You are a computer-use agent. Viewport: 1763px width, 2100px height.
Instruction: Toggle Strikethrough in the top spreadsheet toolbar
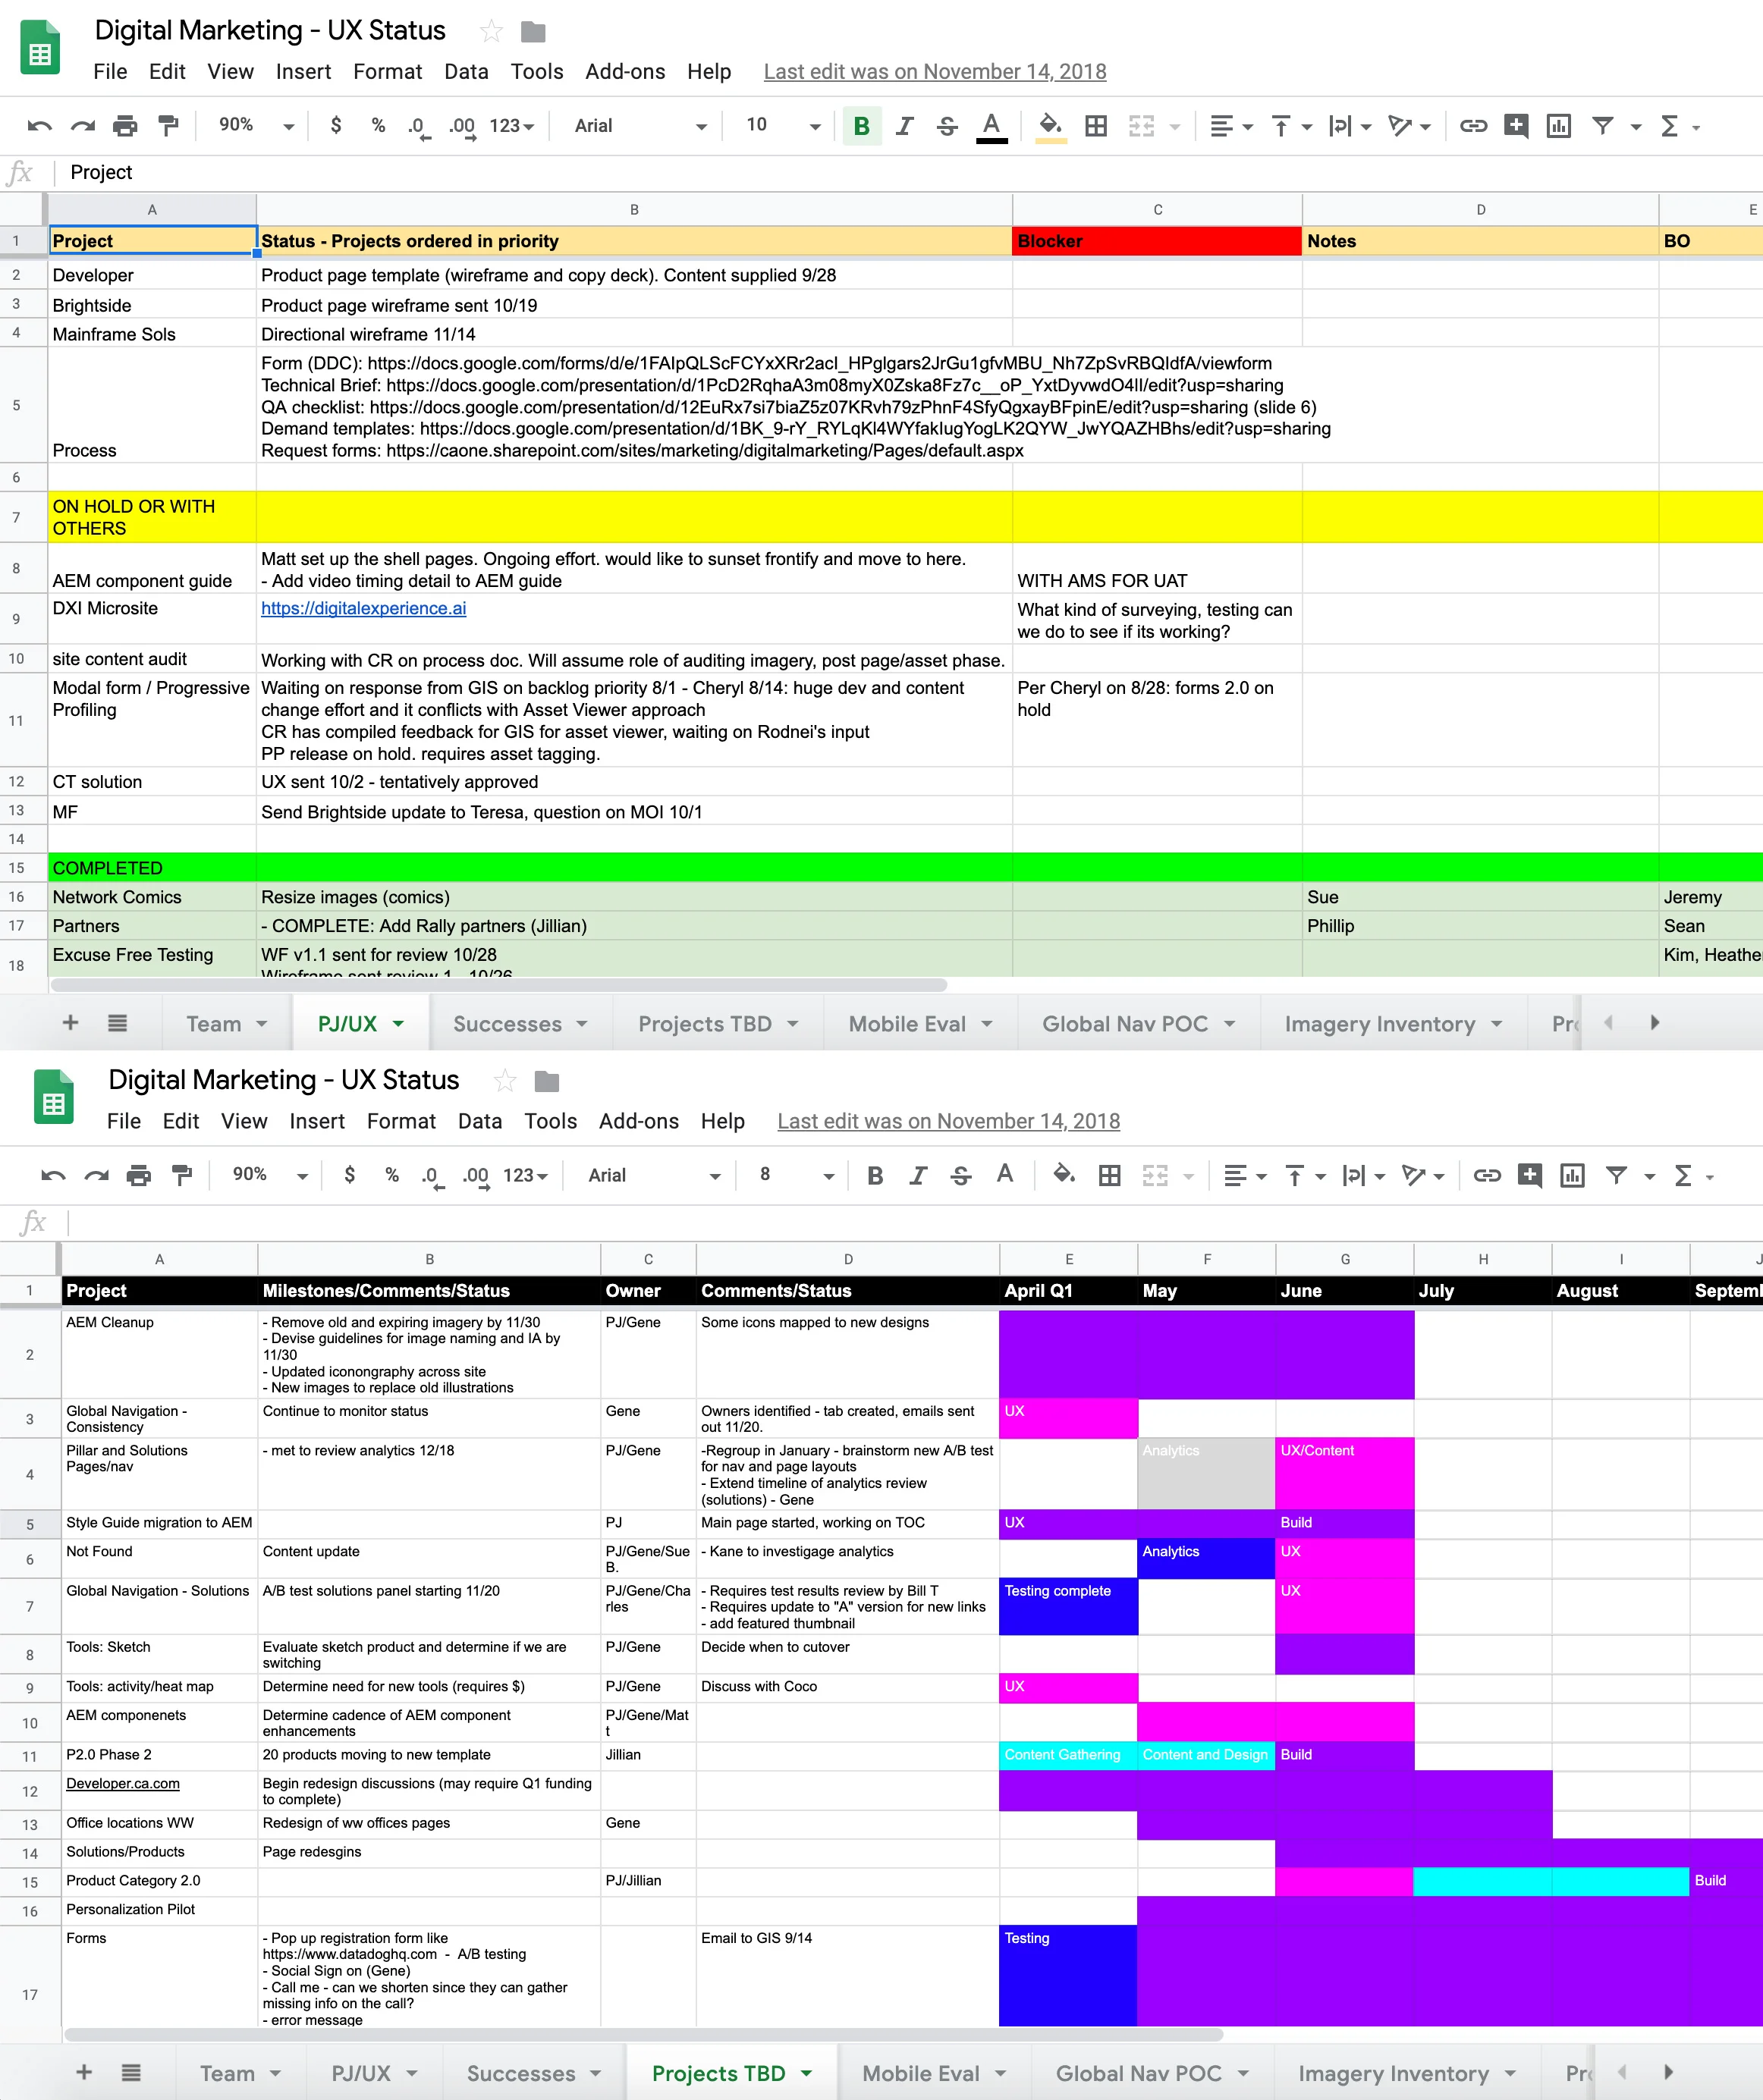coord(947,126)
